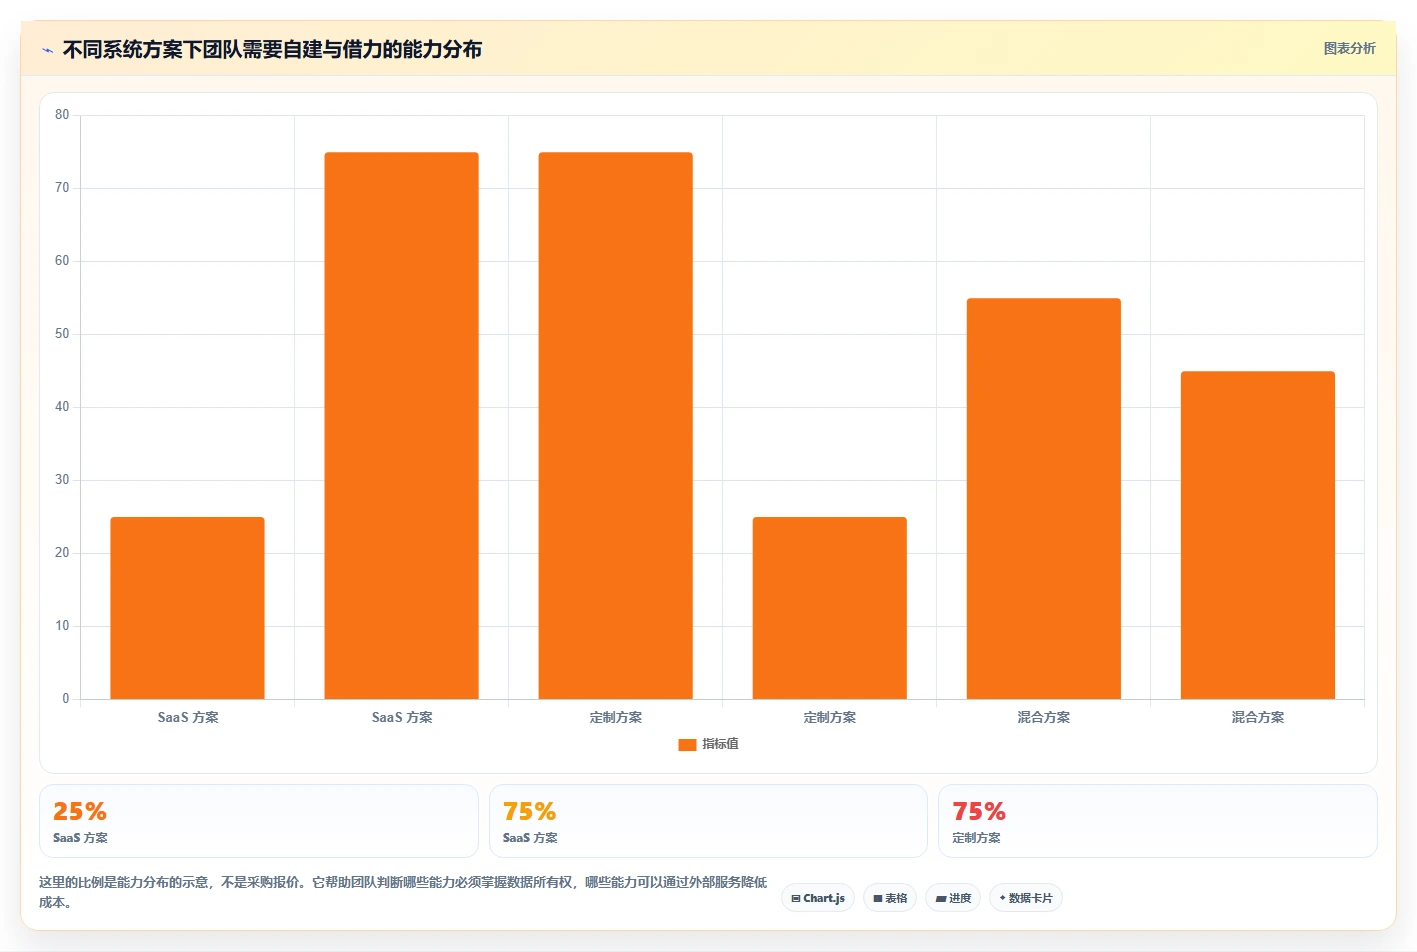This screenshot has width=1417, height=952.
Task: Click the title 不同系统方案下团队需要自建与借力的能力分布
Action: click(x=272, y=49)
